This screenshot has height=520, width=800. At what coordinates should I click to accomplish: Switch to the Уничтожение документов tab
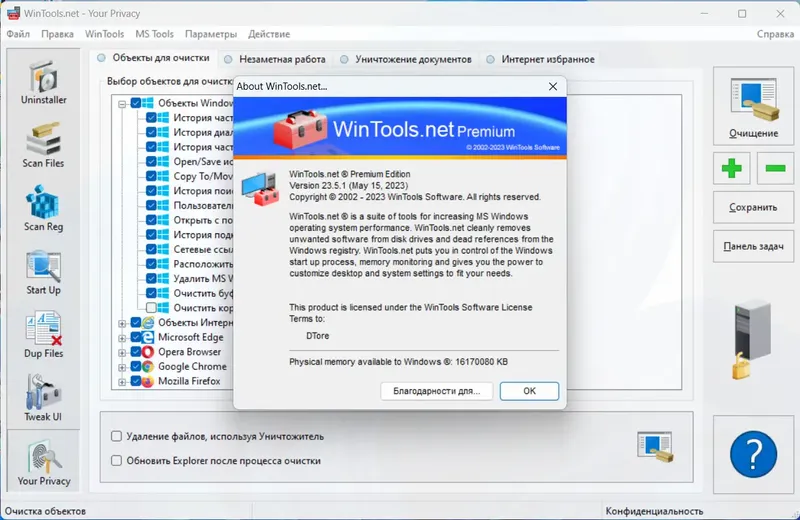[407, 59]
